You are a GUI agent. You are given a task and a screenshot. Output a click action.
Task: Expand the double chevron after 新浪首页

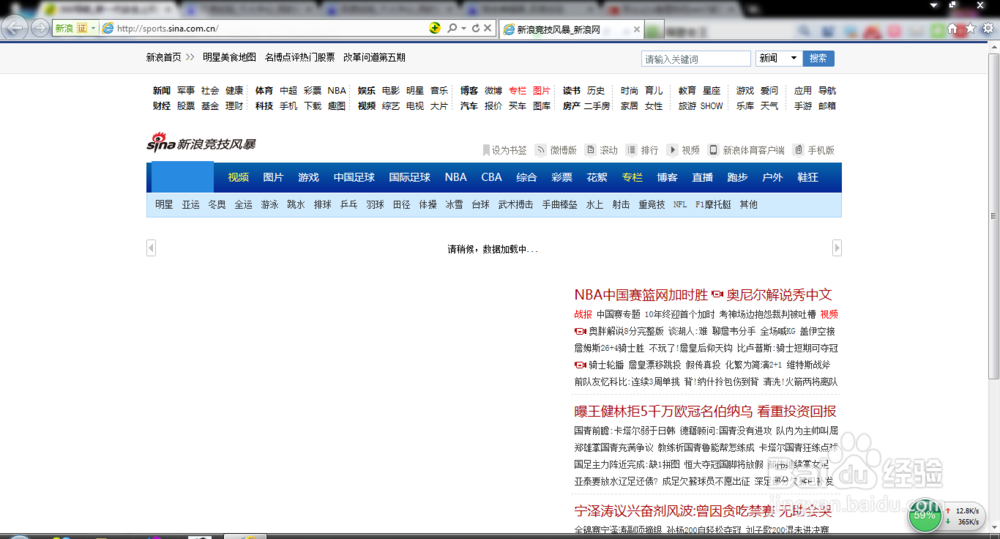[x=190, y=57]
